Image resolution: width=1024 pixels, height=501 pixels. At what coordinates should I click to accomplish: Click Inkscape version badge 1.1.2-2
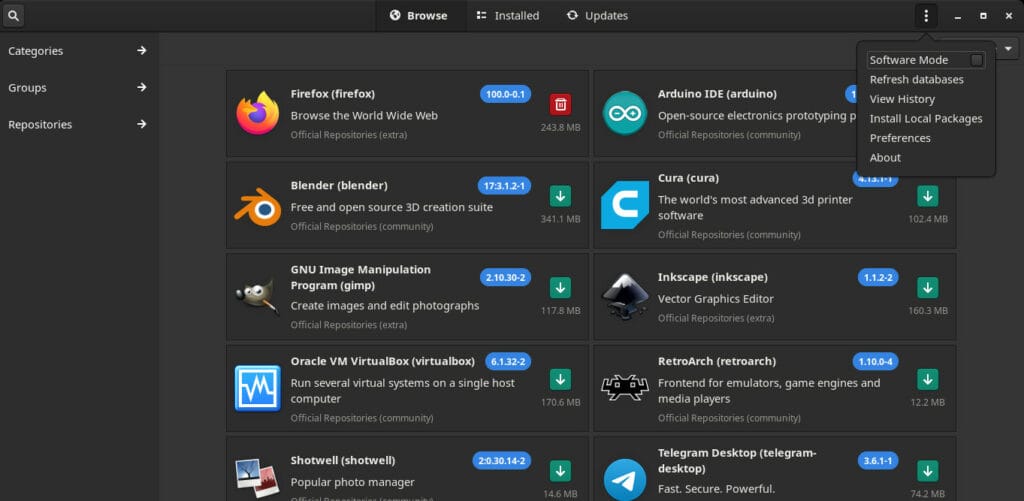click(878, 278)
